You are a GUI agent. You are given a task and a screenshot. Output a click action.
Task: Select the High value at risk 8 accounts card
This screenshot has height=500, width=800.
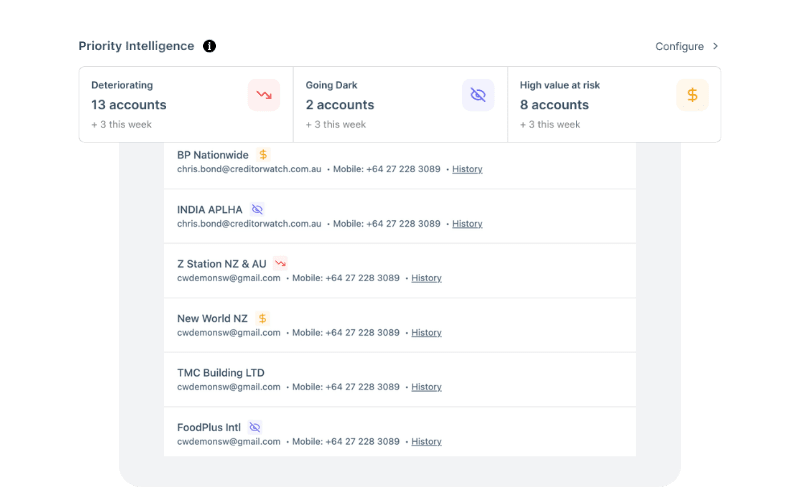pyautogui.click(x=614, y=104)
